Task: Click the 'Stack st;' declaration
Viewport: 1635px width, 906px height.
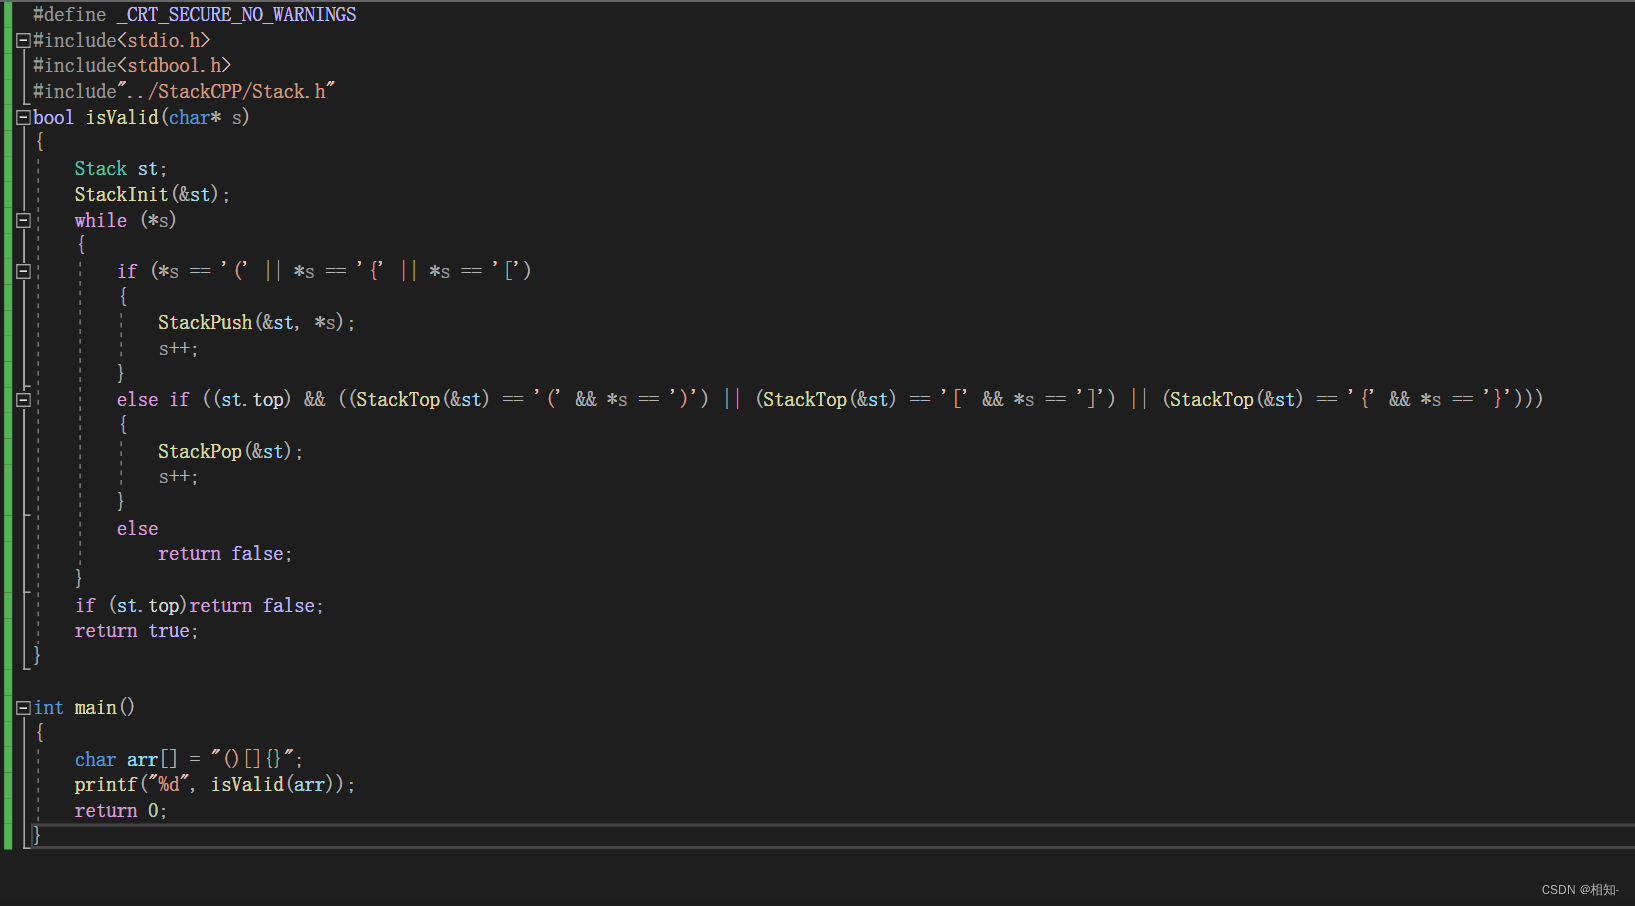Action: [121, 168]
